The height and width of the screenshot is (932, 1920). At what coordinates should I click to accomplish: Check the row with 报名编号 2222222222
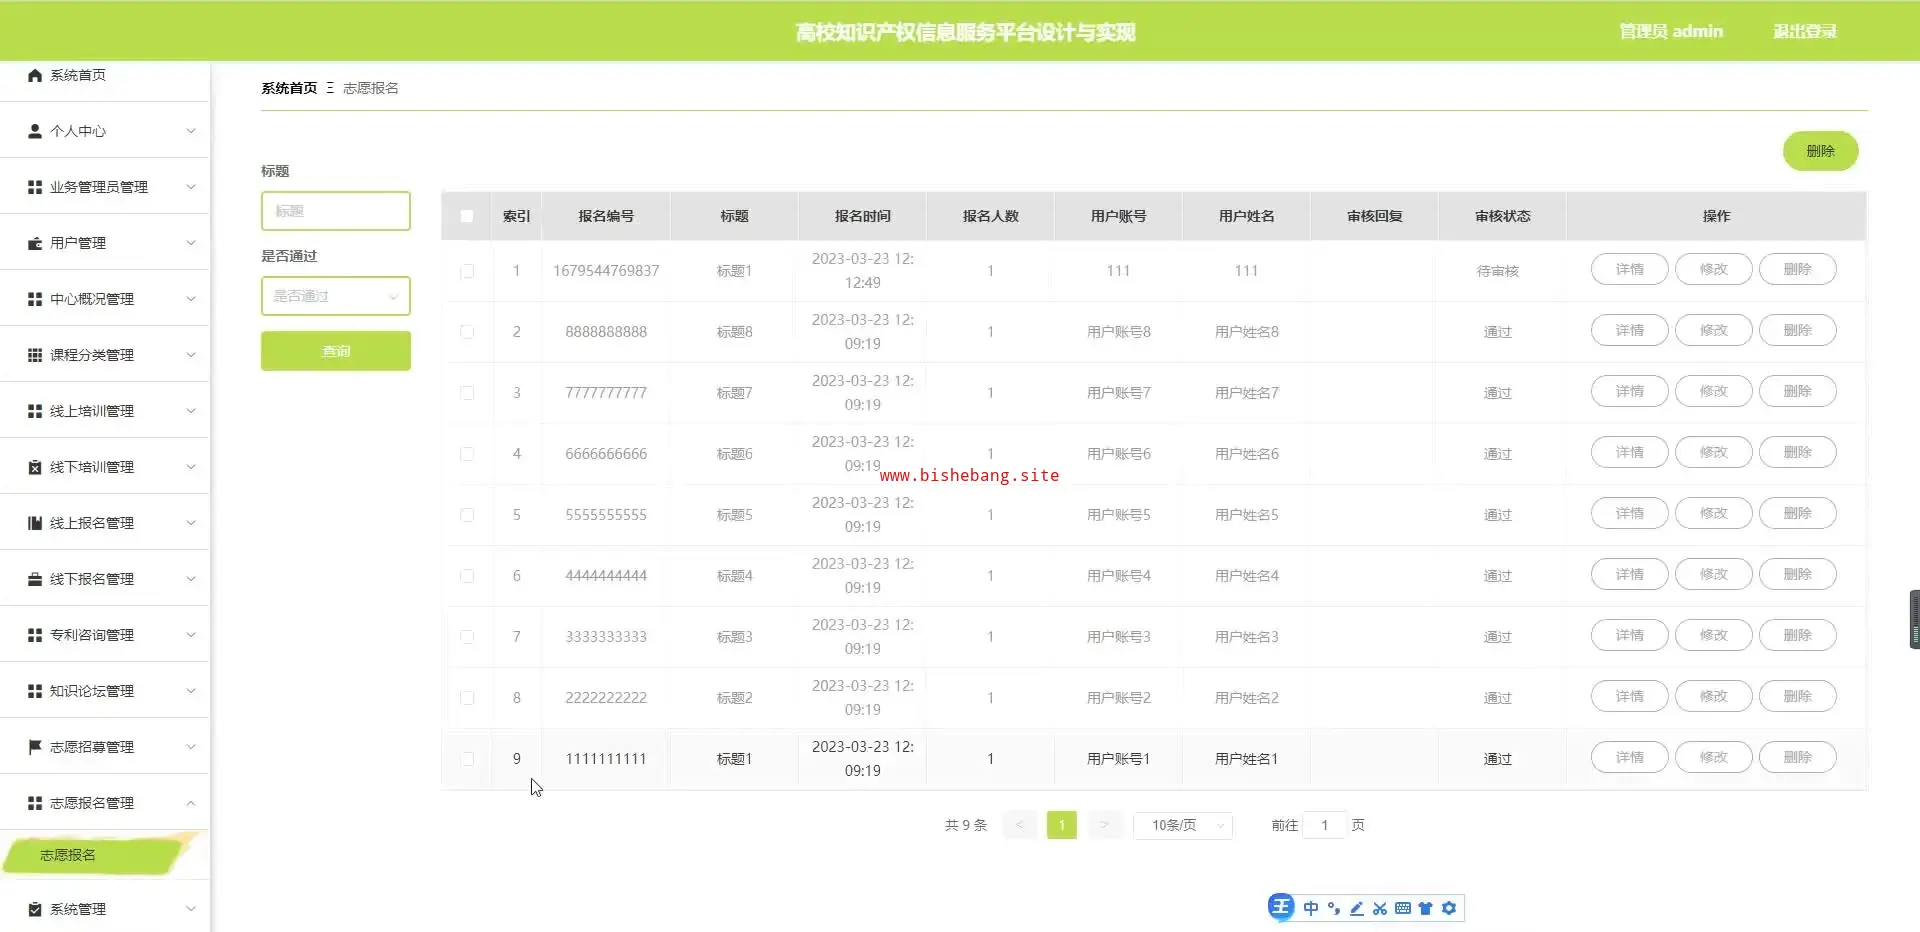click(x=467, y=698)
